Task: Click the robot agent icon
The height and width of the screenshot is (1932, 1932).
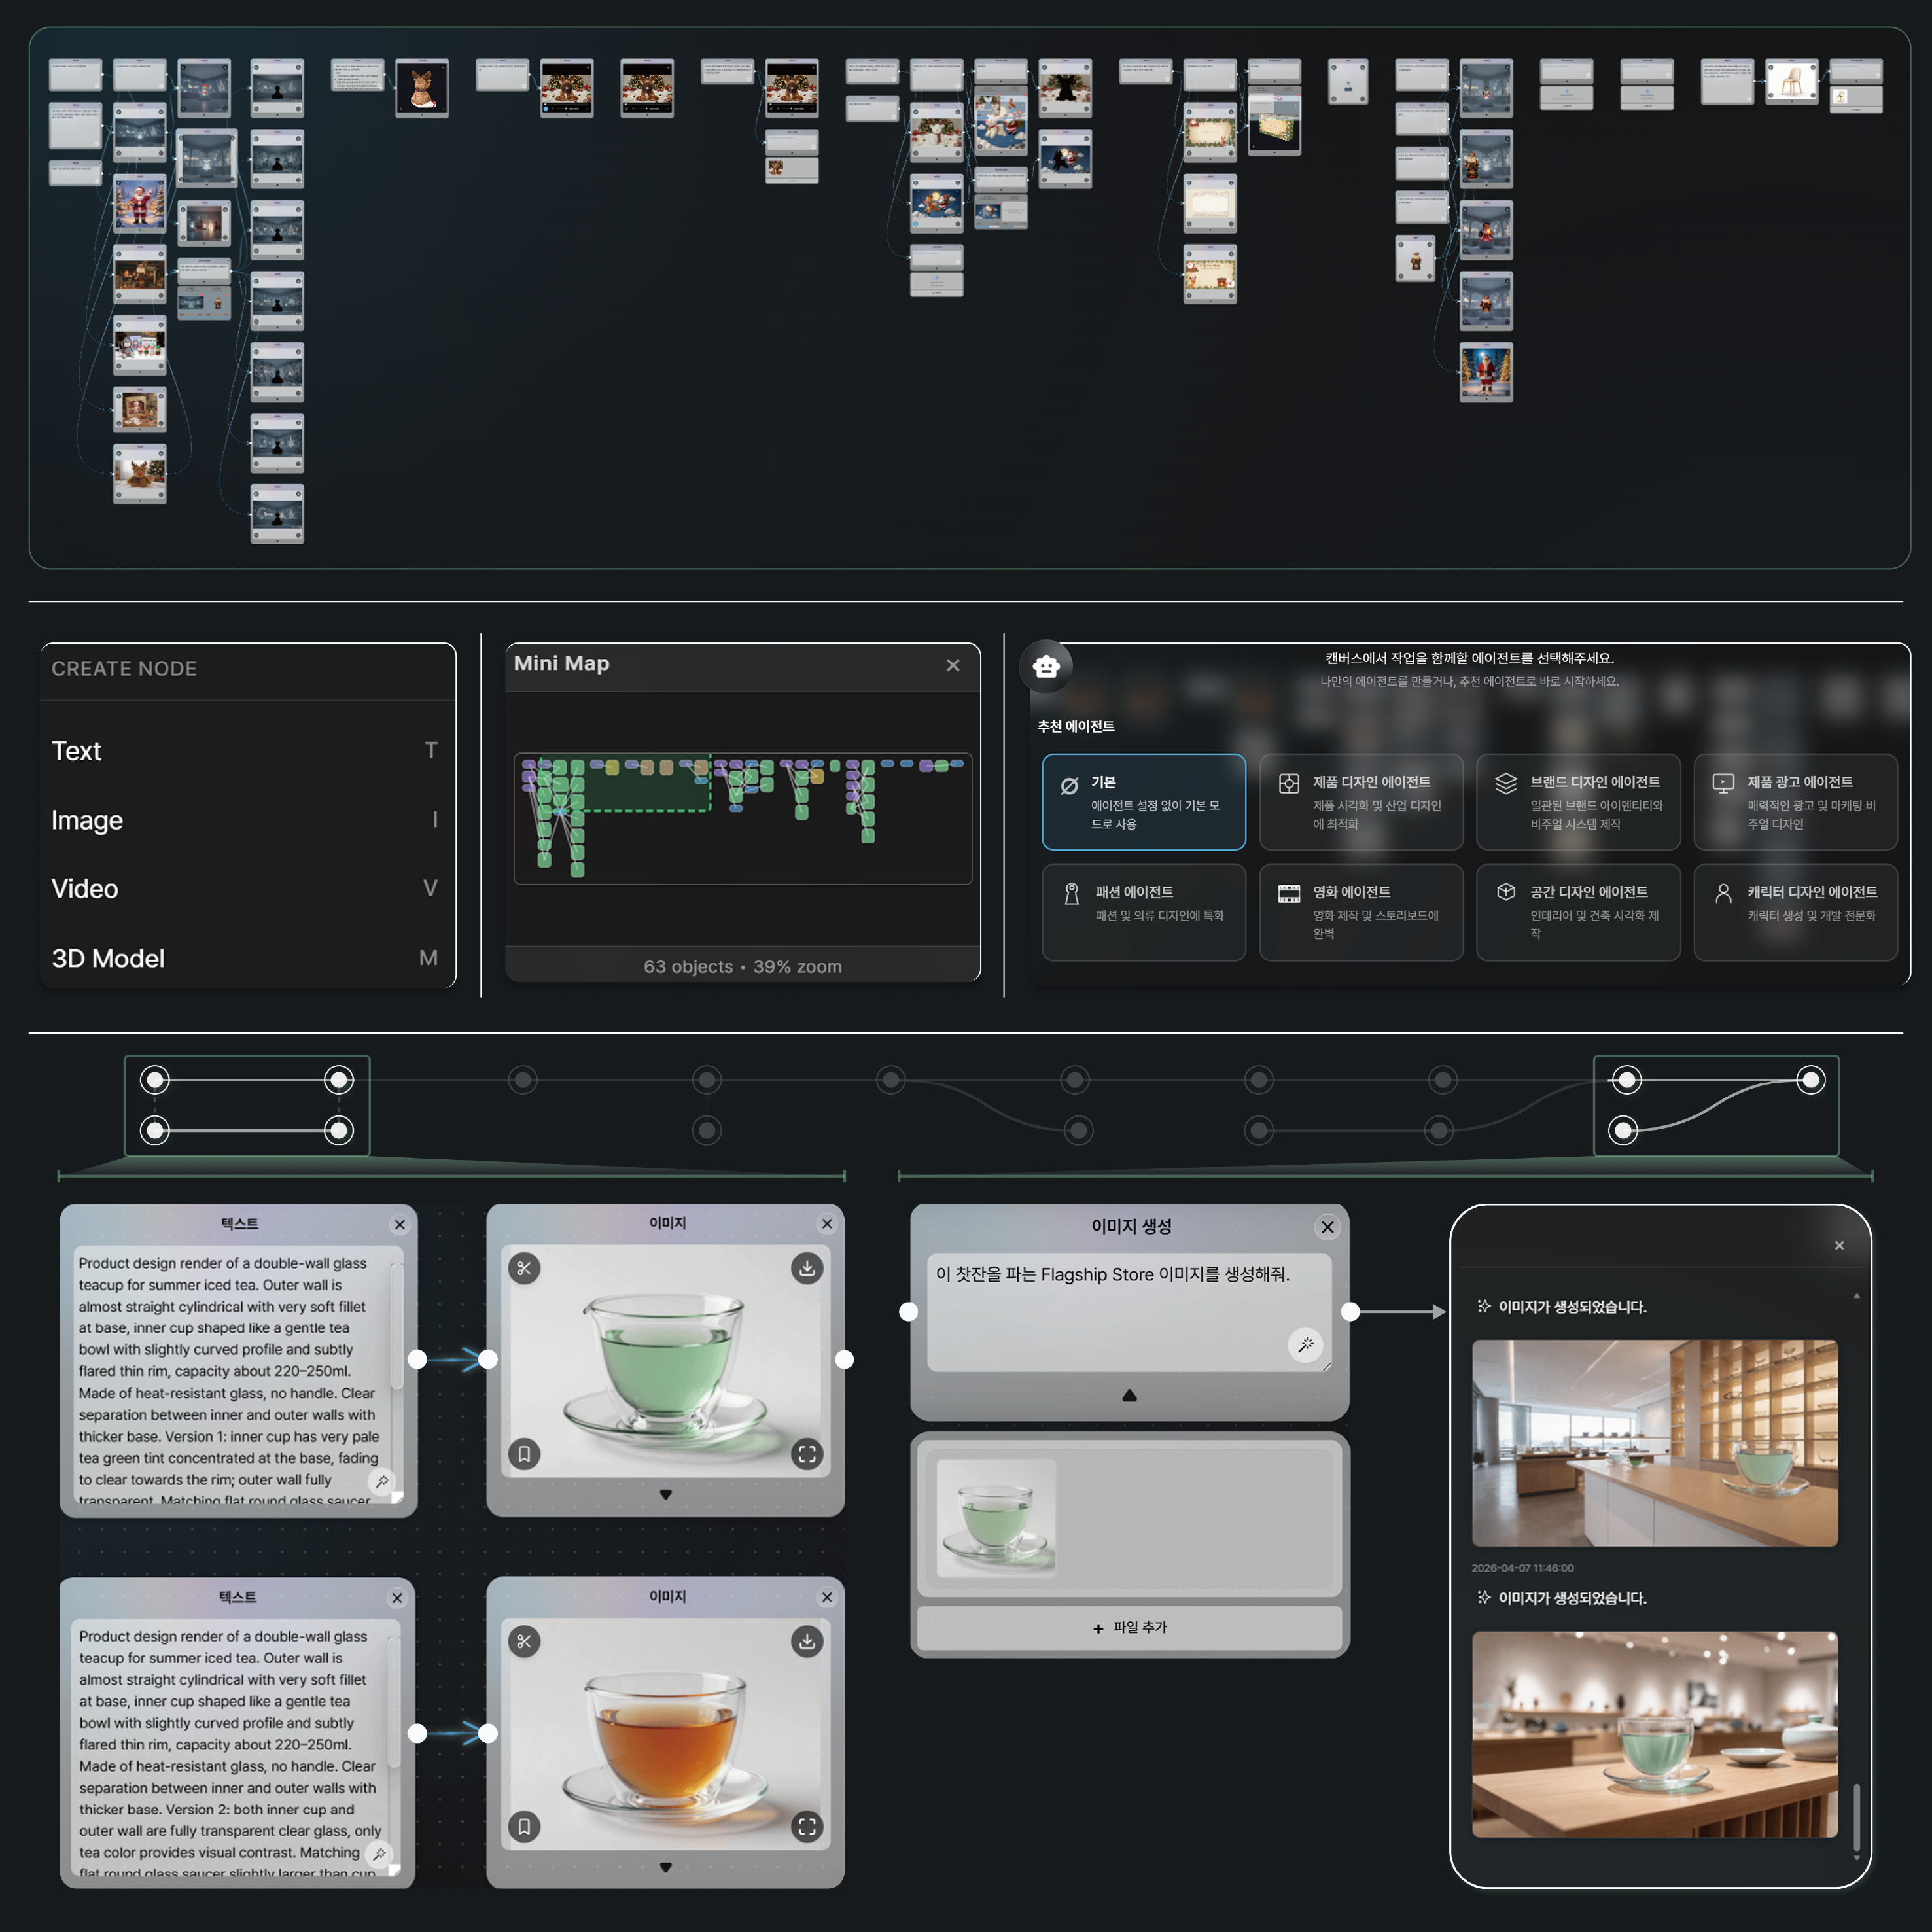Action: (1046, 666)
